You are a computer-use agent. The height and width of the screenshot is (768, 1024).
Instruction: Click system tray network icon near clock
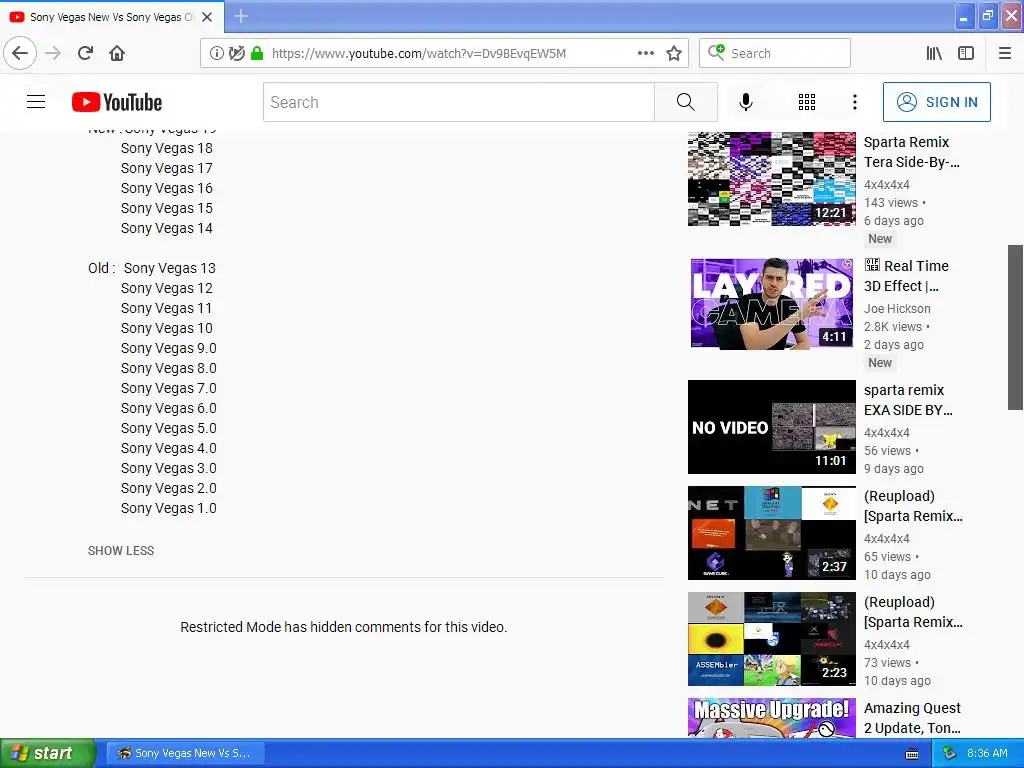pyautogui.click(x=950, y=753)
